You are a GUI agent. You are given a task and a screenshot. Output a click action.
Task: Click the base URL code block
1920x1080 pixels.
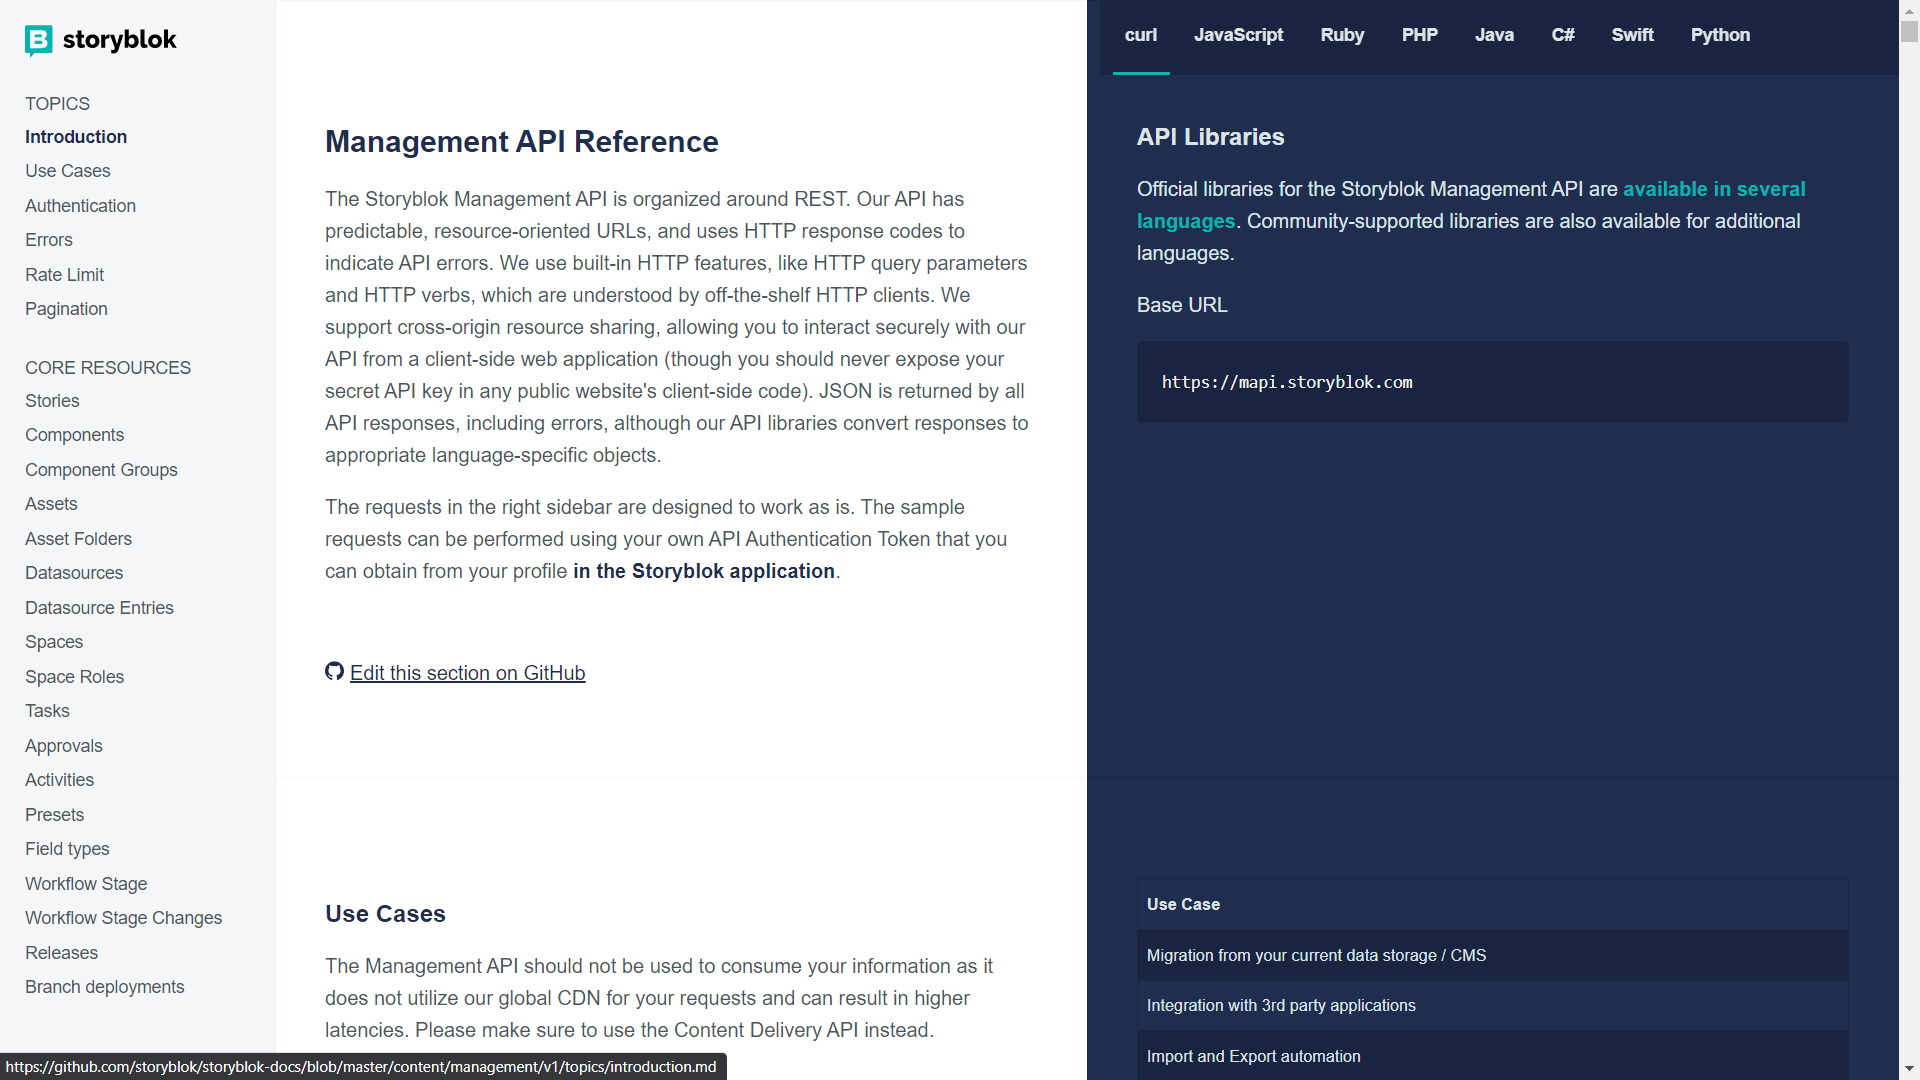tap(1492, 382)
